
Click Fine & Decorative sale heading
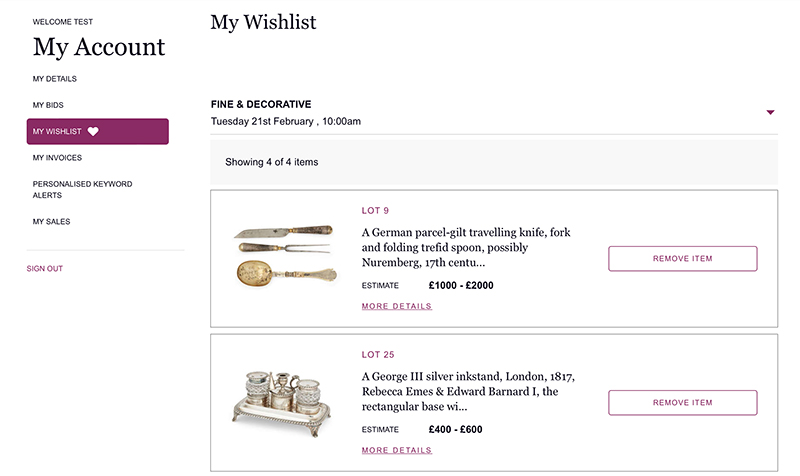(261, 104)
